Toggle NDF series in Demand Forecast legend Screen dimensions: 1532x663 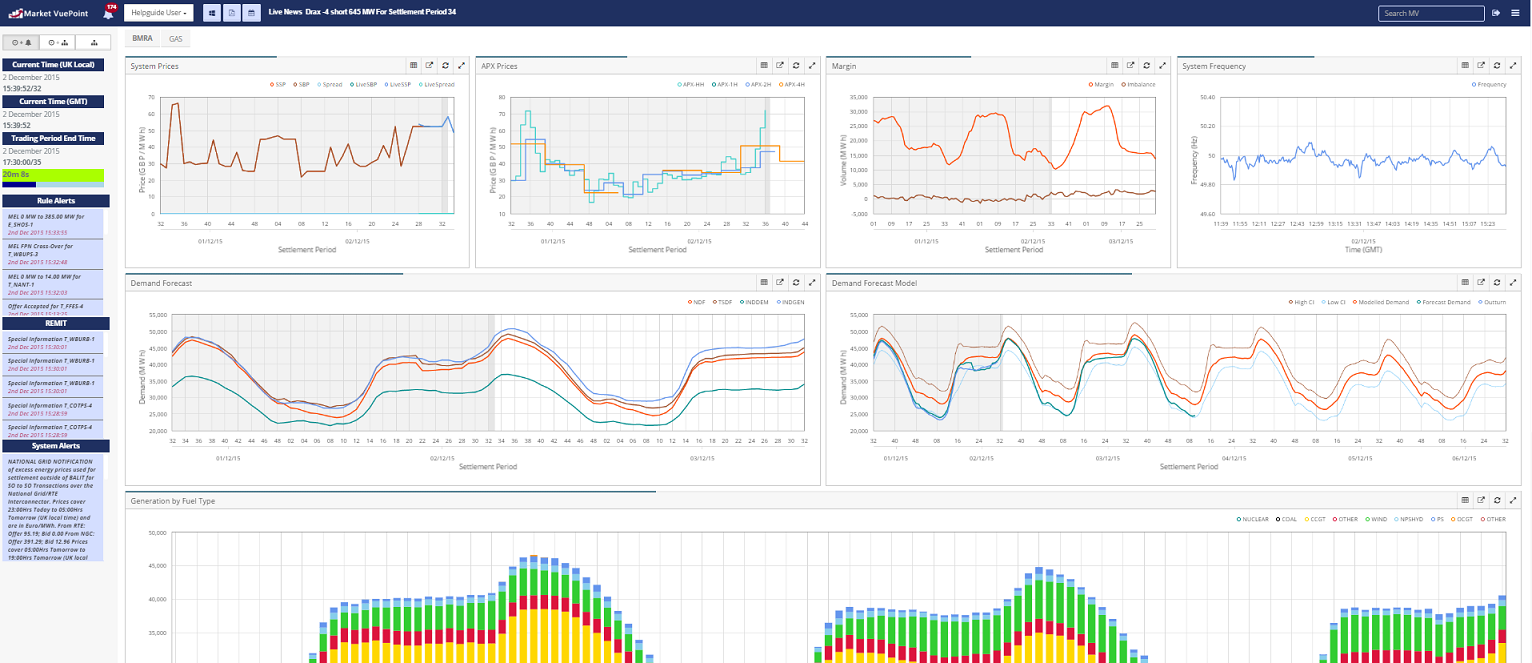click(695, 301)
